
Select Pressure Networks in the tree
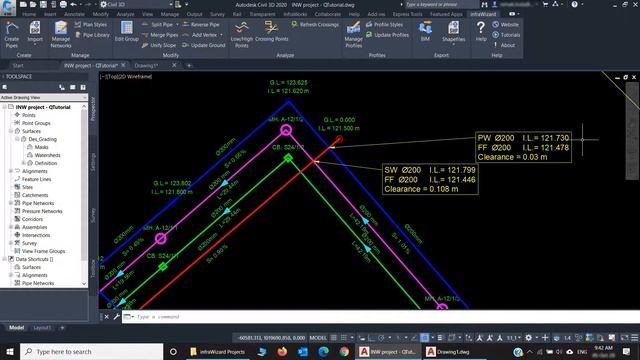point(42,211)
